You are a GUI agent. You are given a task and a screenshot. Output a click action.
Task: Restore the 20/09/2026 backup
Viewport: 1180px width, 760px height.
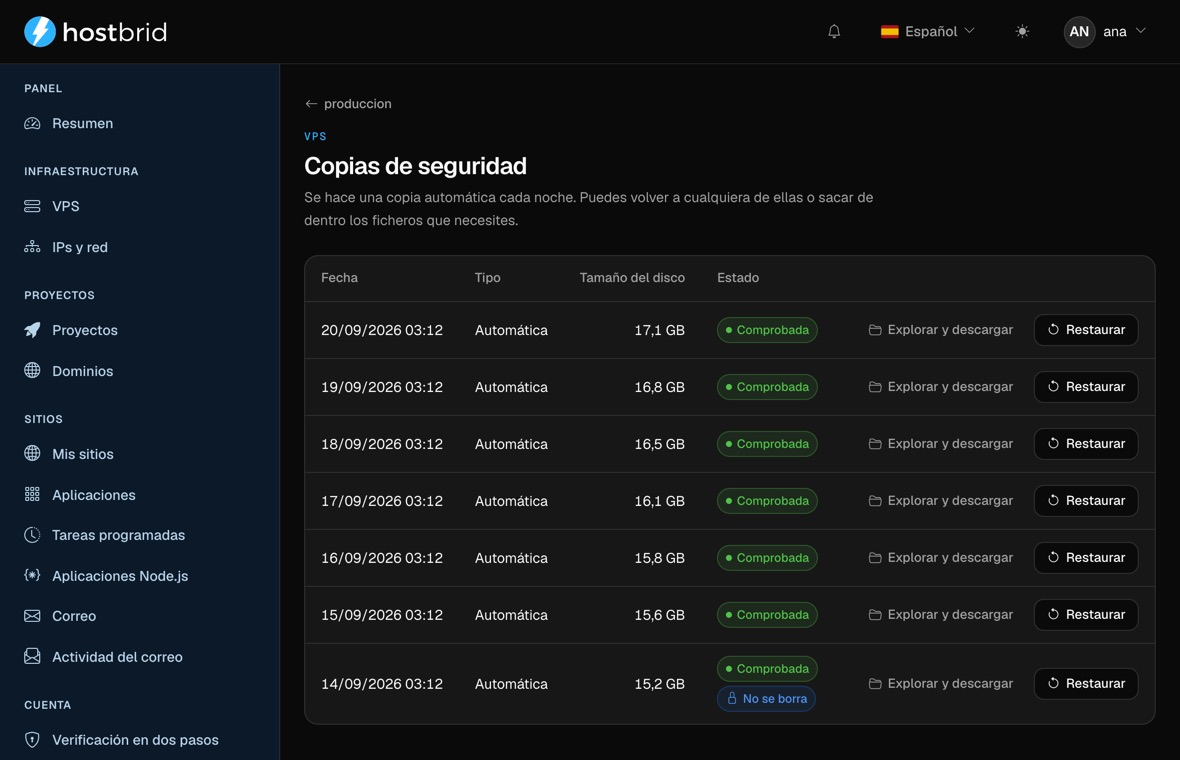pyautogui.click(x=1086, y=330)
